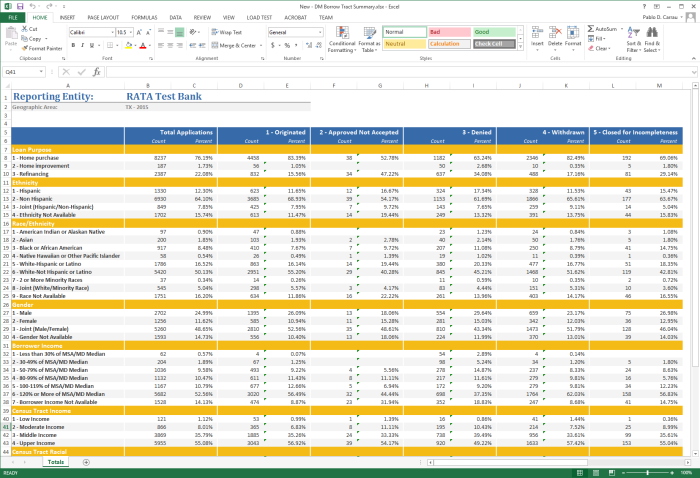
Task: Open the AutoSum dropdown arrow
Action: [621, 29]
